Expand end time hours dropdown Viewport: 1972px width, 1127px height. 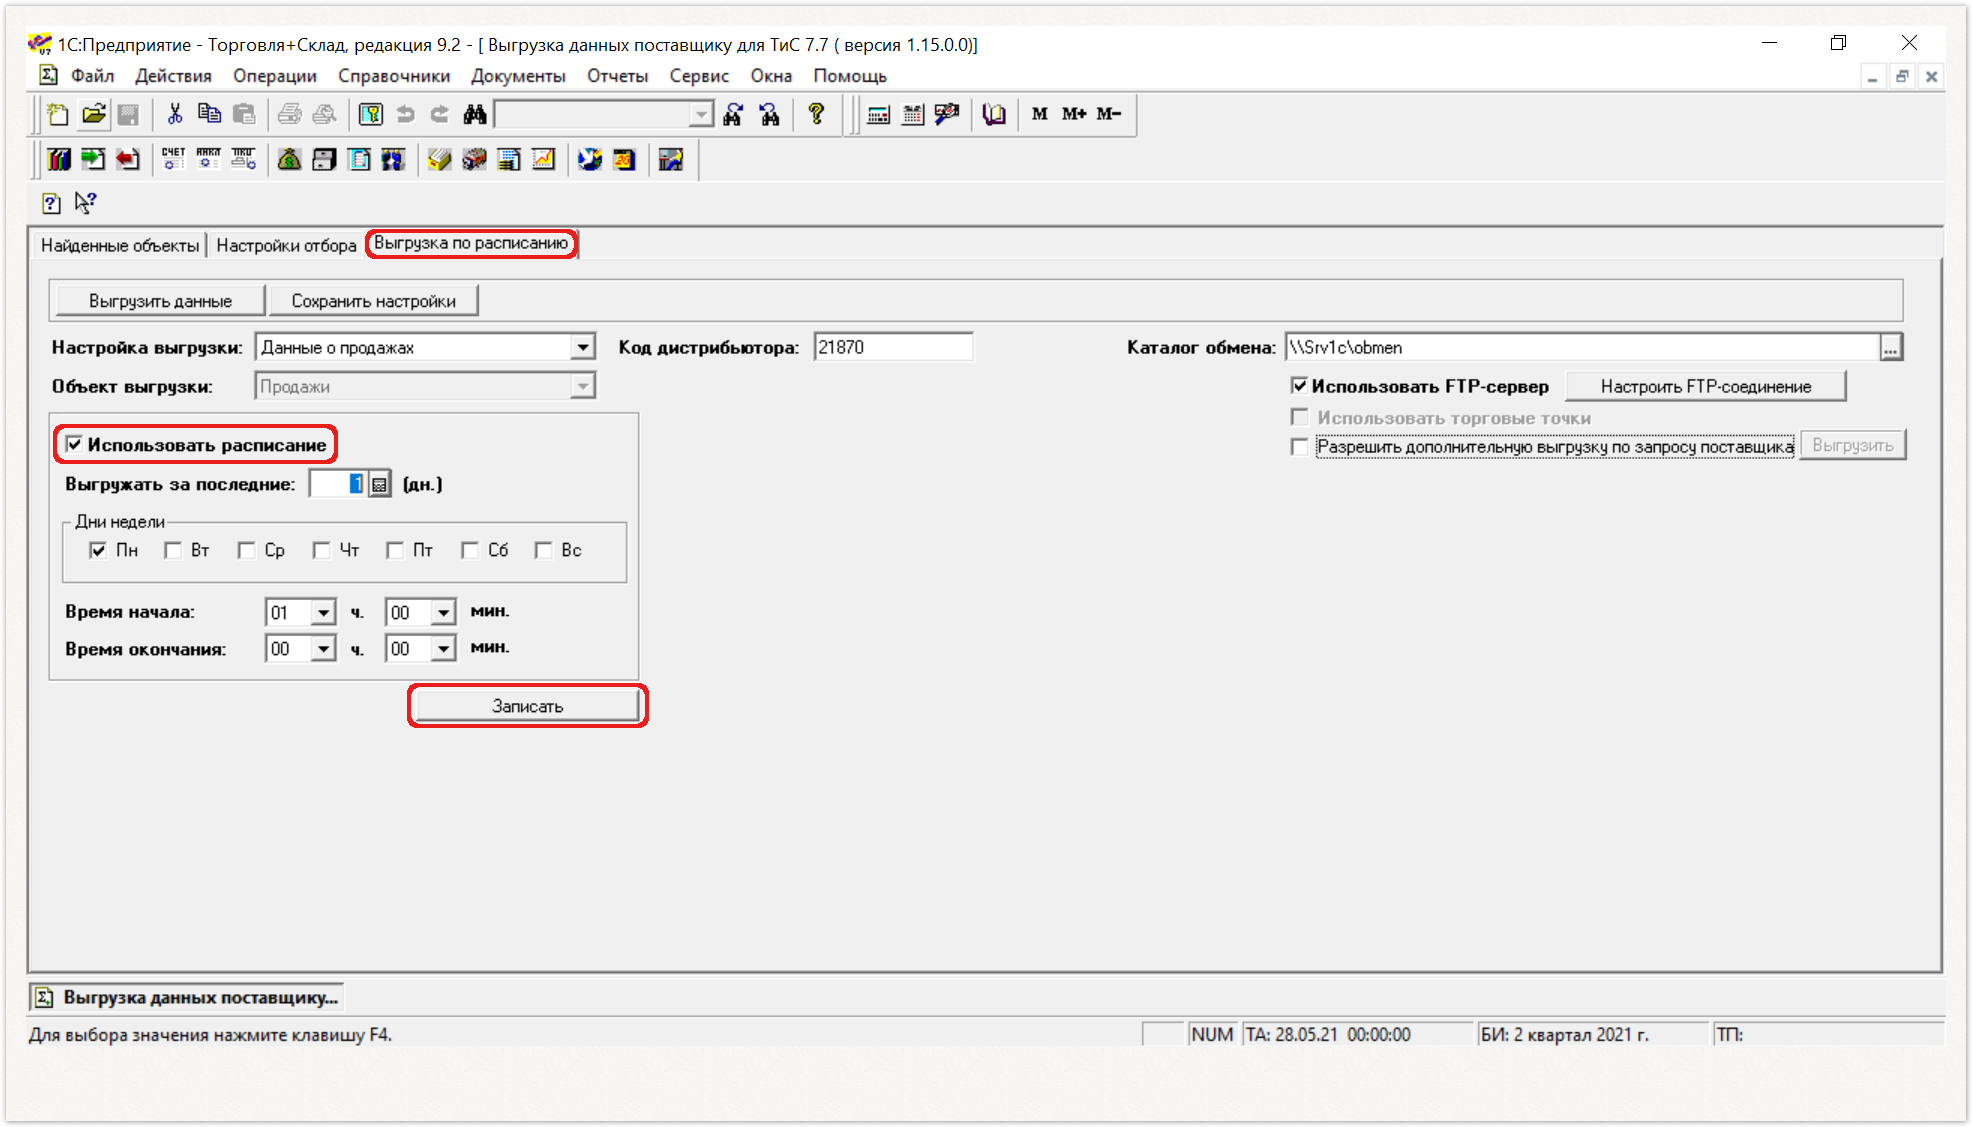coord(323,649)
